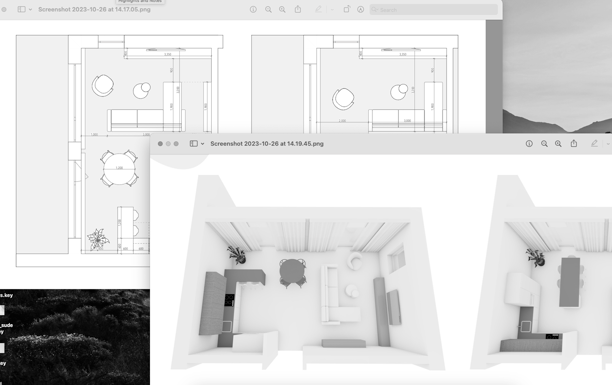Zoom out in the 14.17.05 screenshot window
The height and width of the screenshot is (385, 612).
[x=268, y=9]
